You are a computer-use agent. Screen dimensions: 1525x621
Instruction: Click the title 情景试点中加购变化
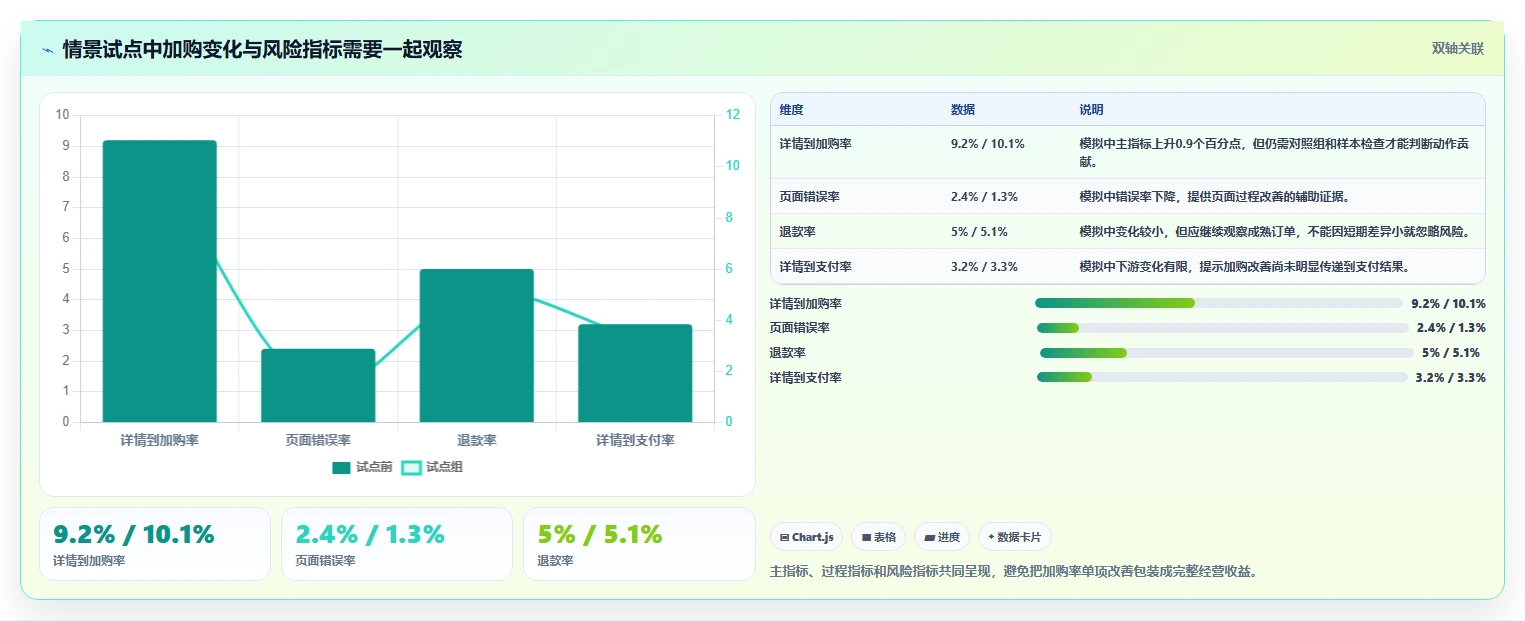pyautogui.click(x=262, y=49)
